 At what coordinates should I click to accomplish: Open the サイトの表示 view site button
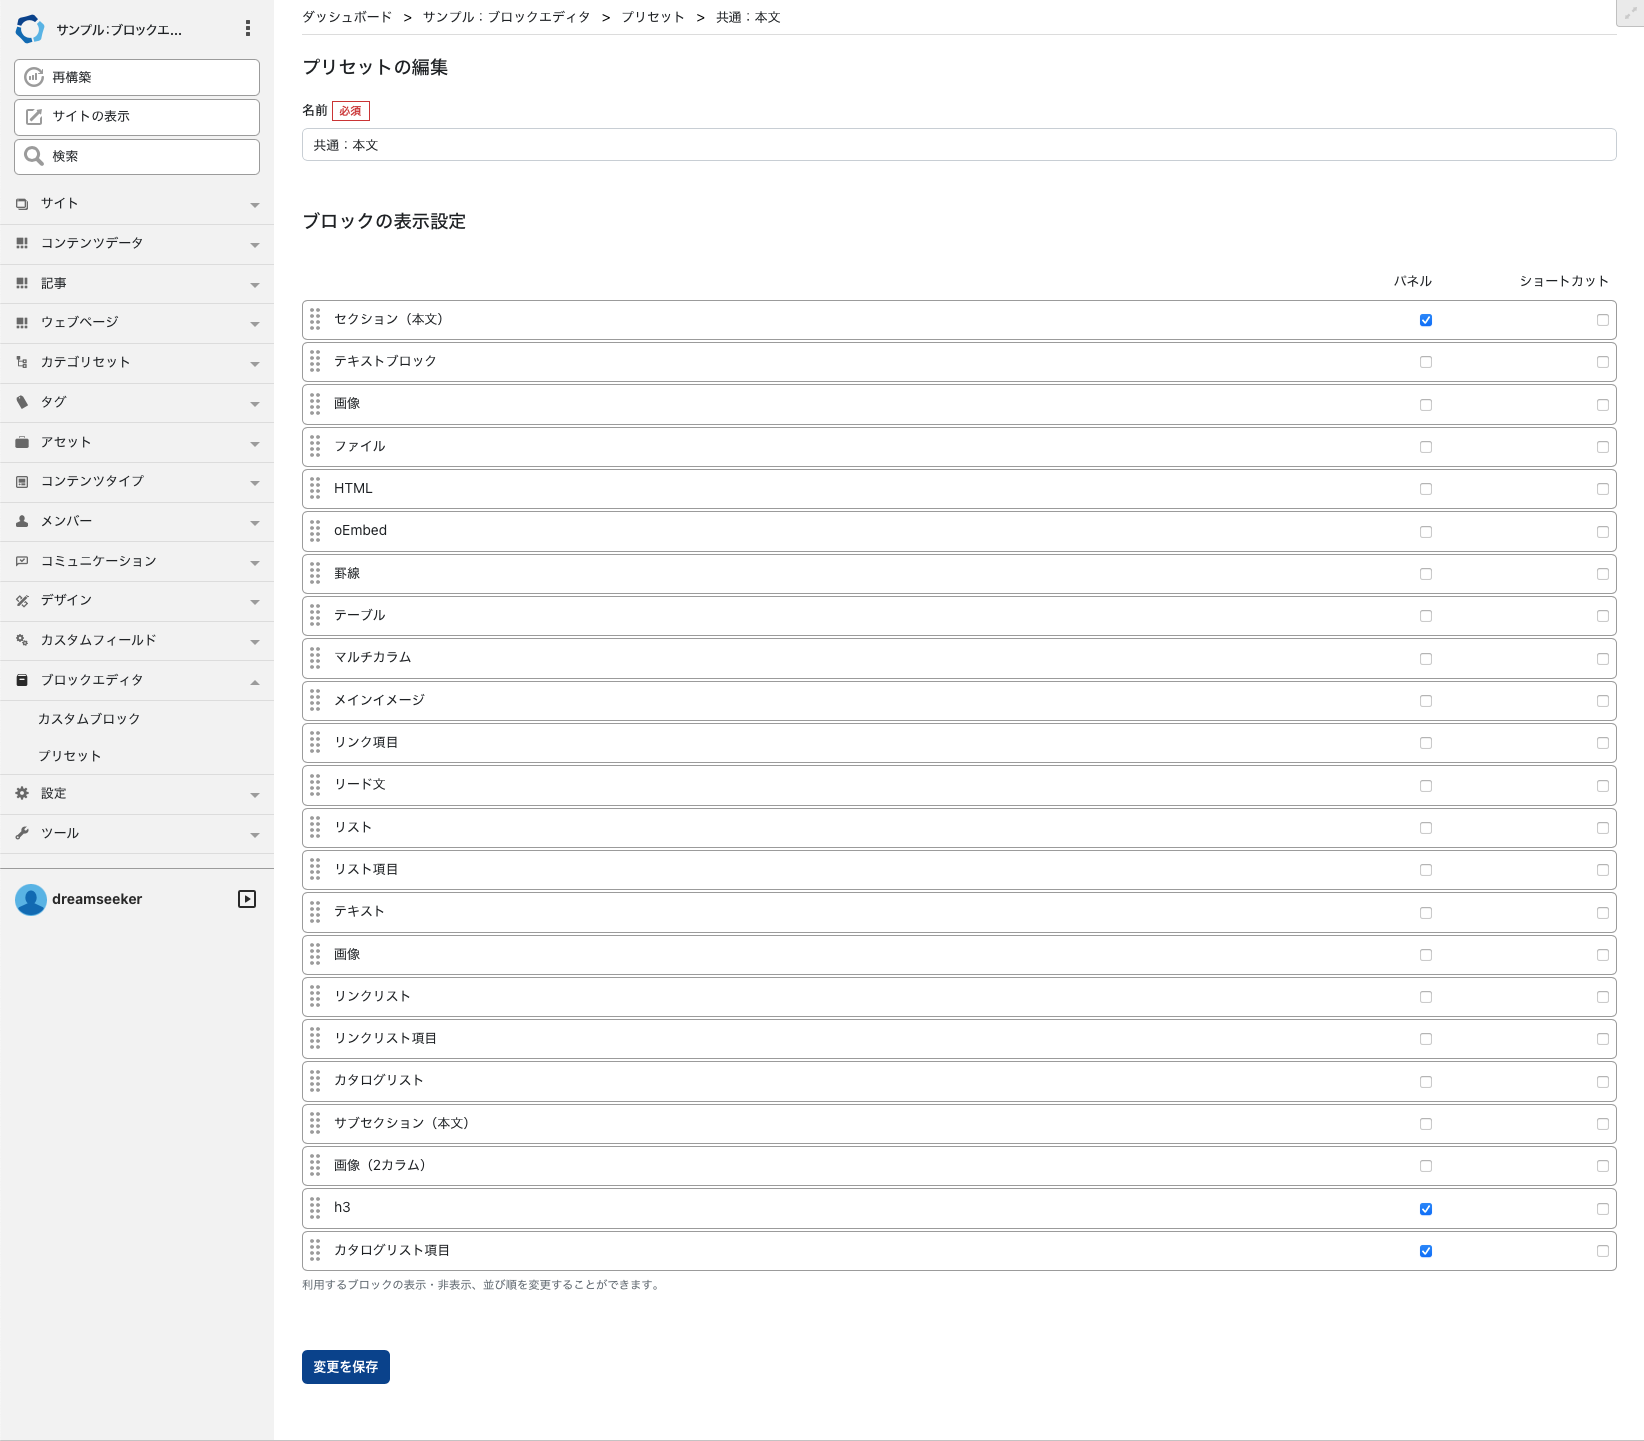point(137,116)
